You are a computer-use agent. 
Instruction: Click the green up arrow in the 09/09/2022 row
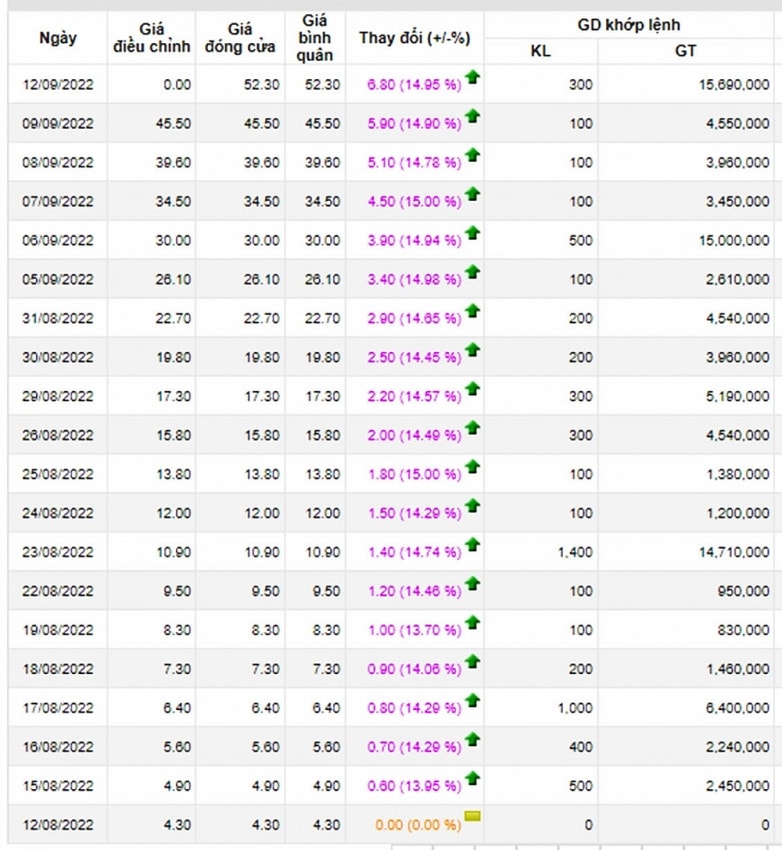coord(473,117)
